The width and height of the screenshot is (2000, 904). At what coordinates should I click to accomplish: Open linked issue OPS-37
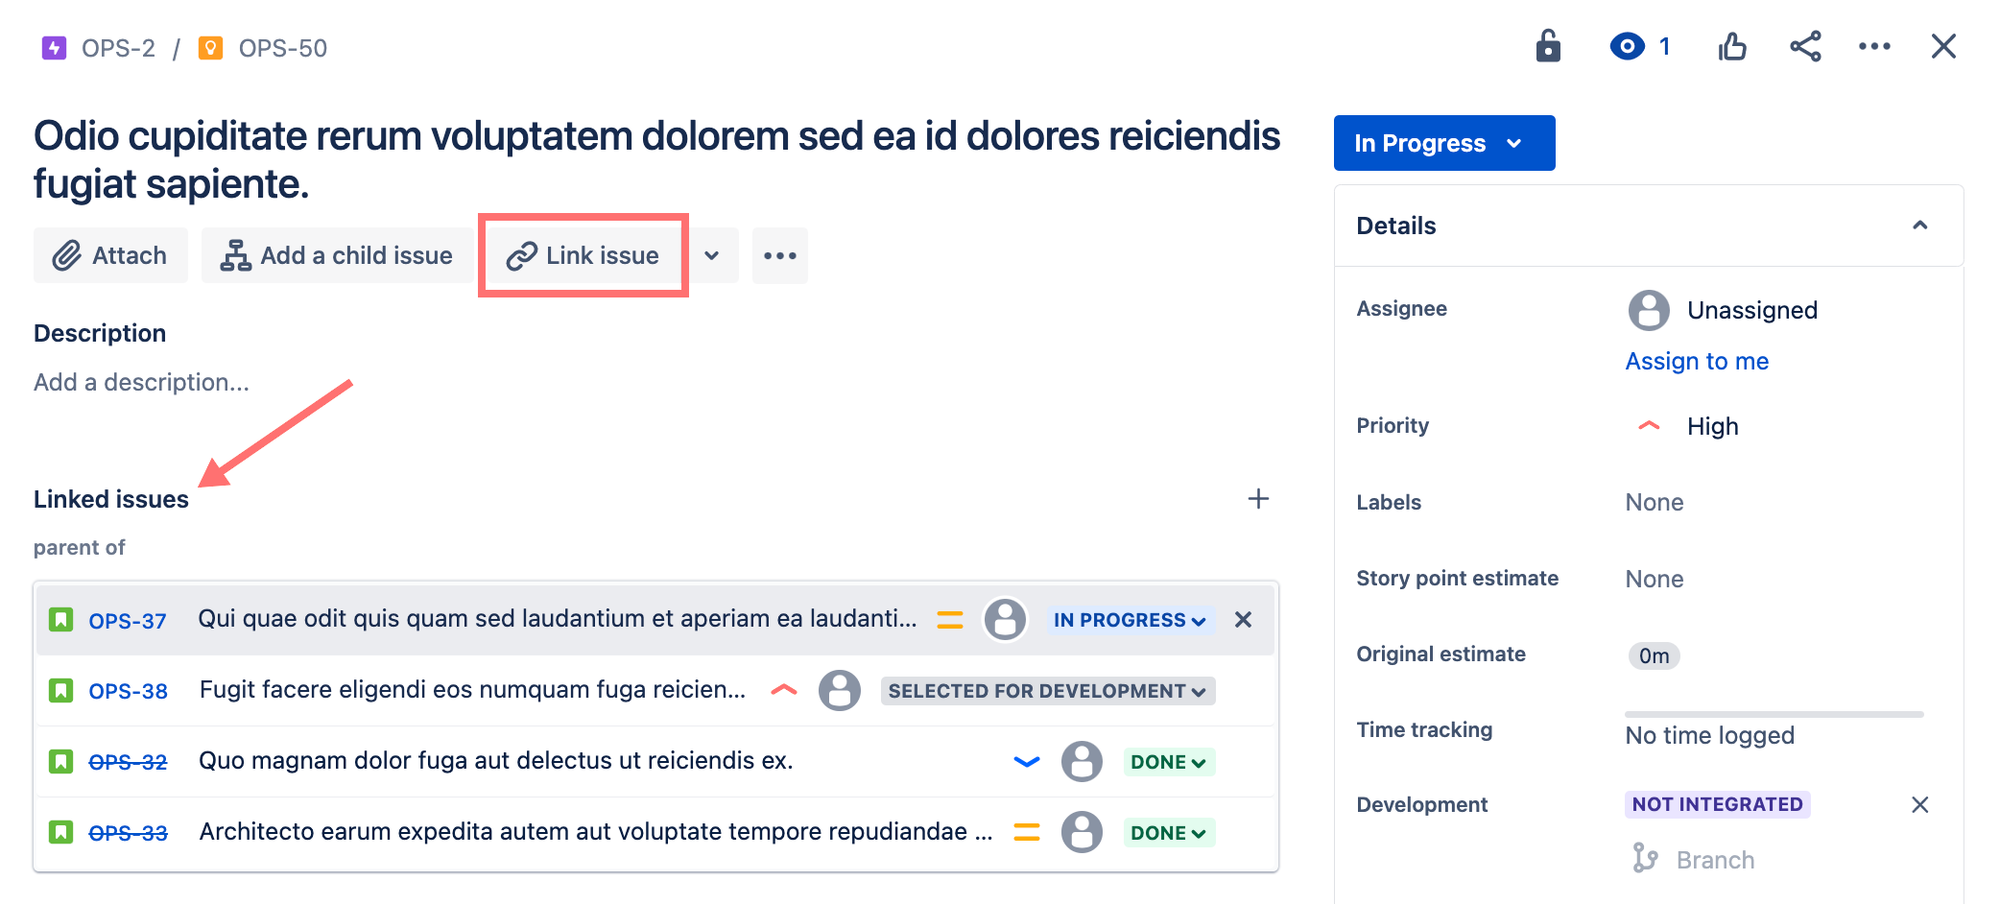(x=127, y=621)
